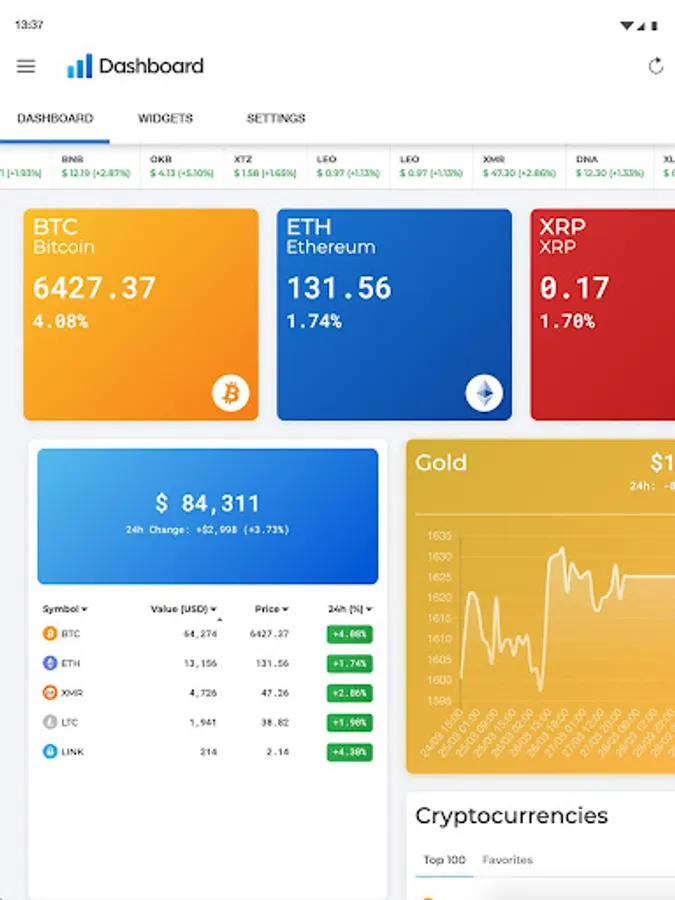Click the Gold chart title
Screen dimensions: 675x900
pos(441,463)
